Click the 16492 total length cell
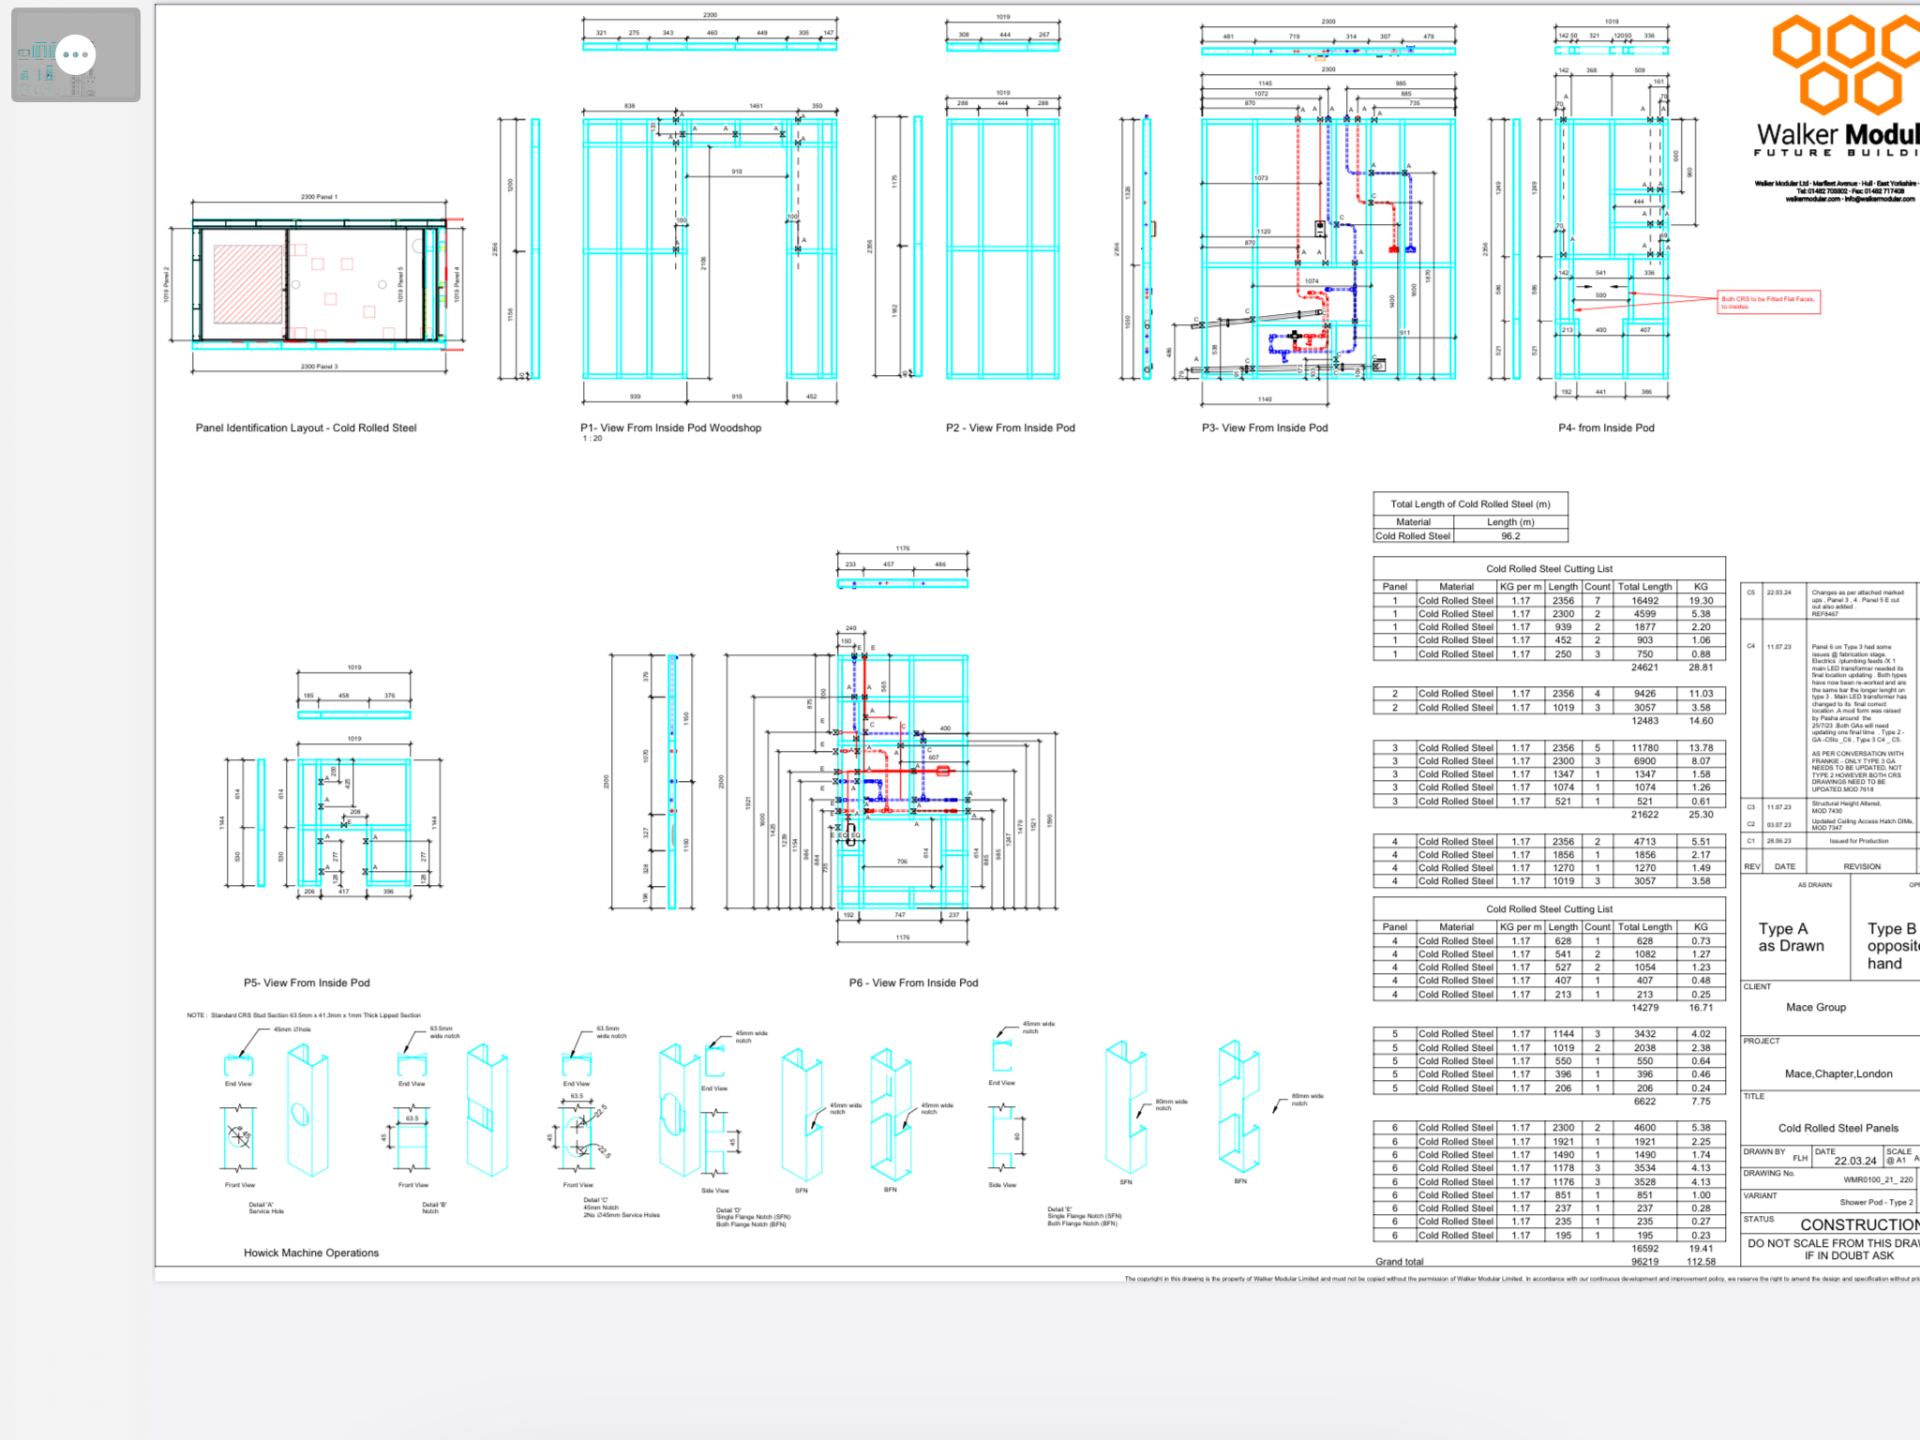 point(1645,601)
